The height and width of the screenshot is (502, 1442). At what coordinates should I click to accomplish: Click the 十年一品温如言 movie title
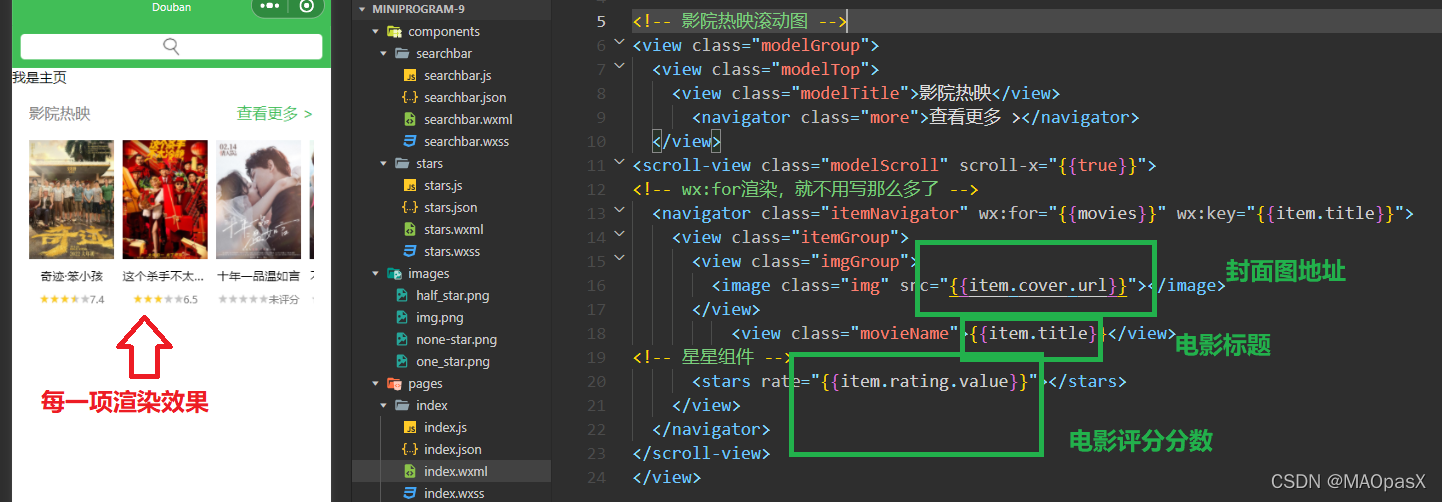click(258, 276)
